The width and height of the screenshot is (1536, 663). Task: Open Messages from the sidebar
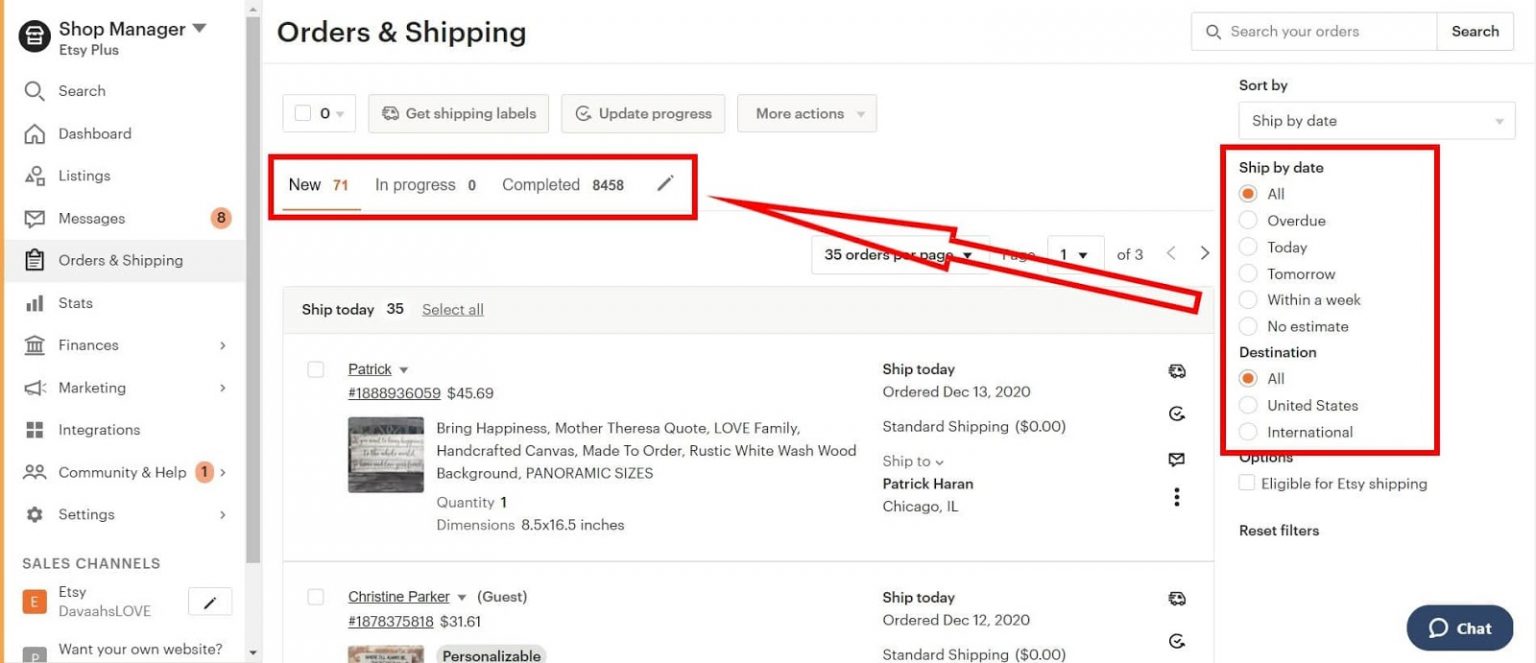click(90, 218)
